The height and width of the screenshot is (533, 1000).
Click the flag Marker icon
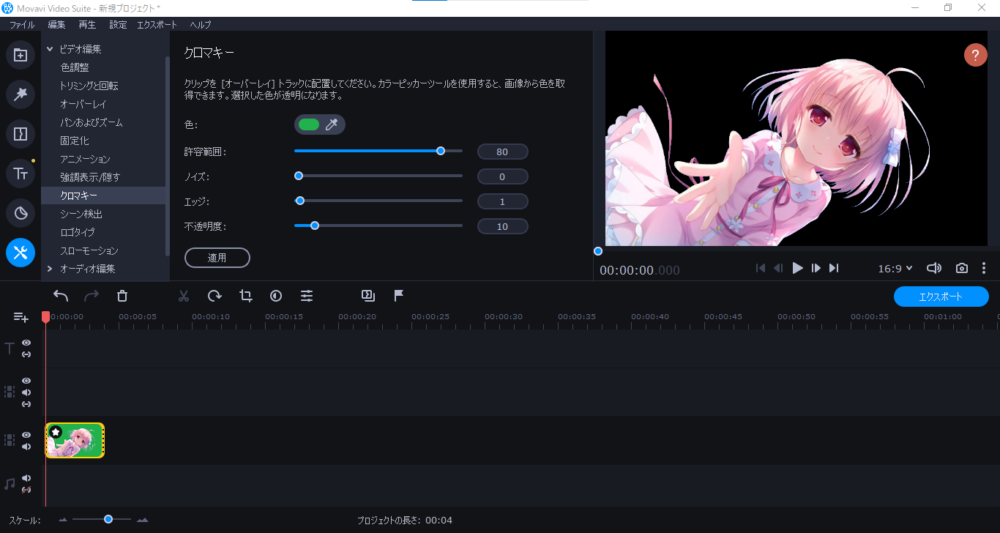(x=399, y=295)
